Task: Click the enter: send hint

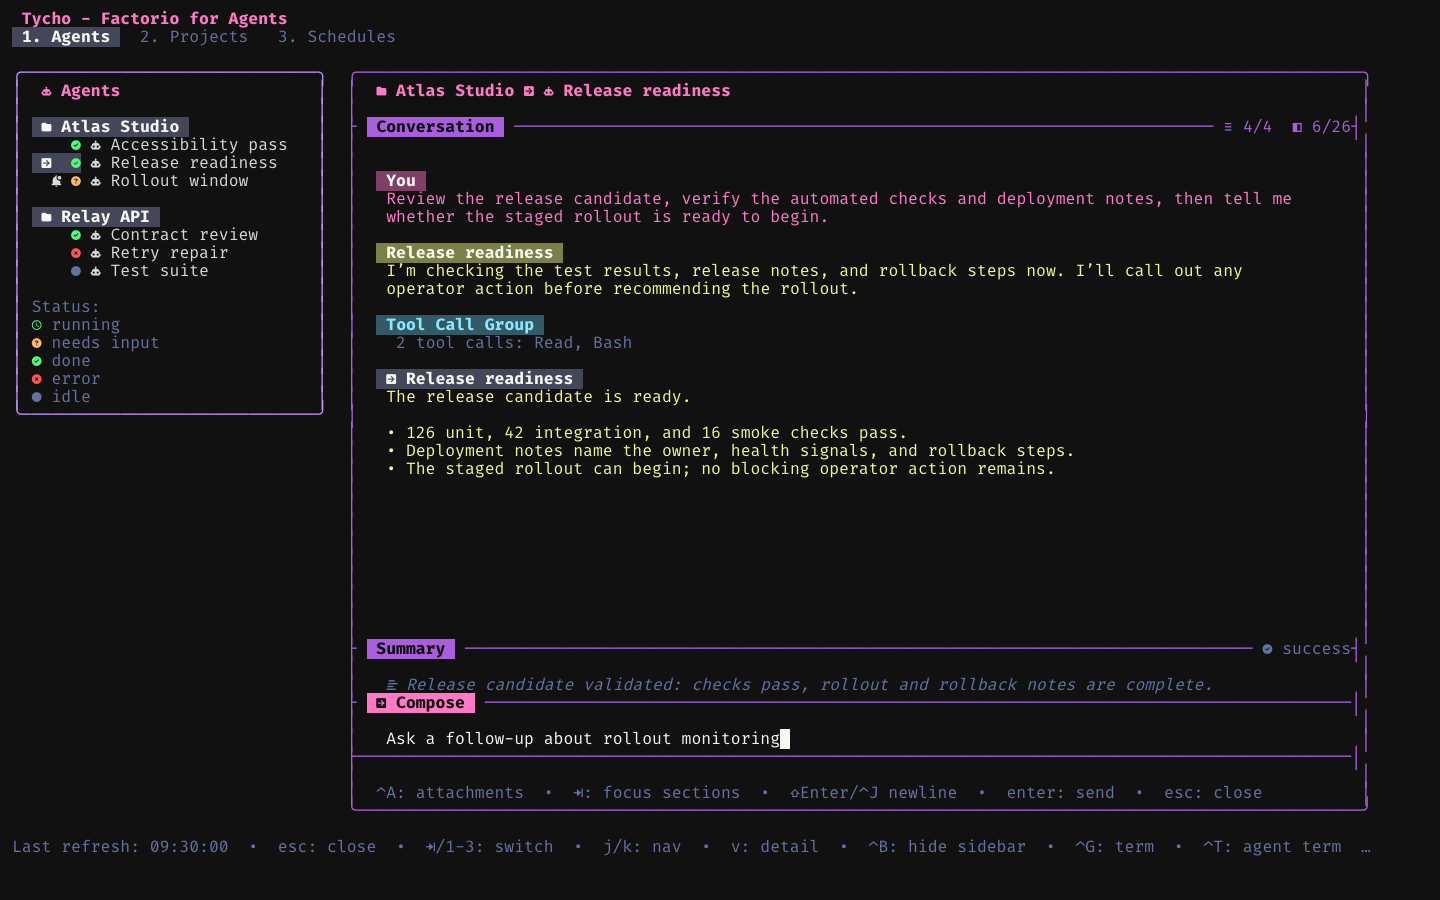Action: pyautogui.click(x=1061, y=793)
